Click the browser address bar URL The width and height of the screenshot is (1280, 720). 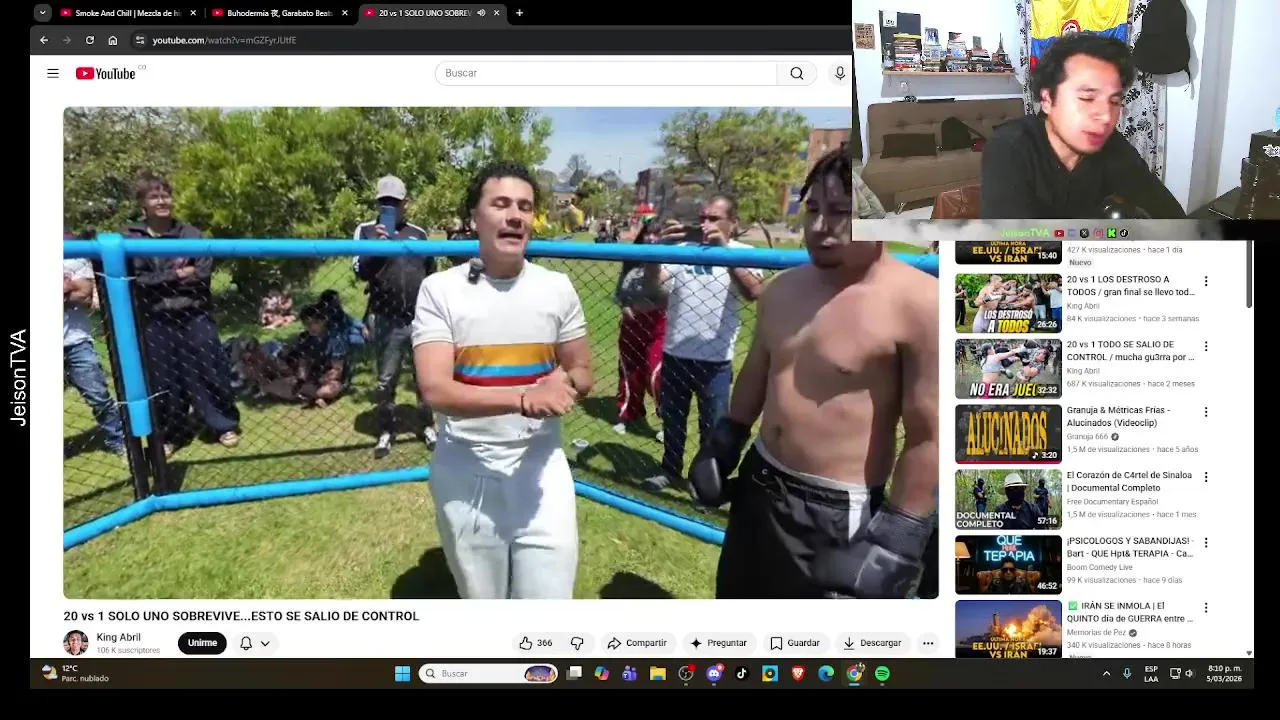224,40
